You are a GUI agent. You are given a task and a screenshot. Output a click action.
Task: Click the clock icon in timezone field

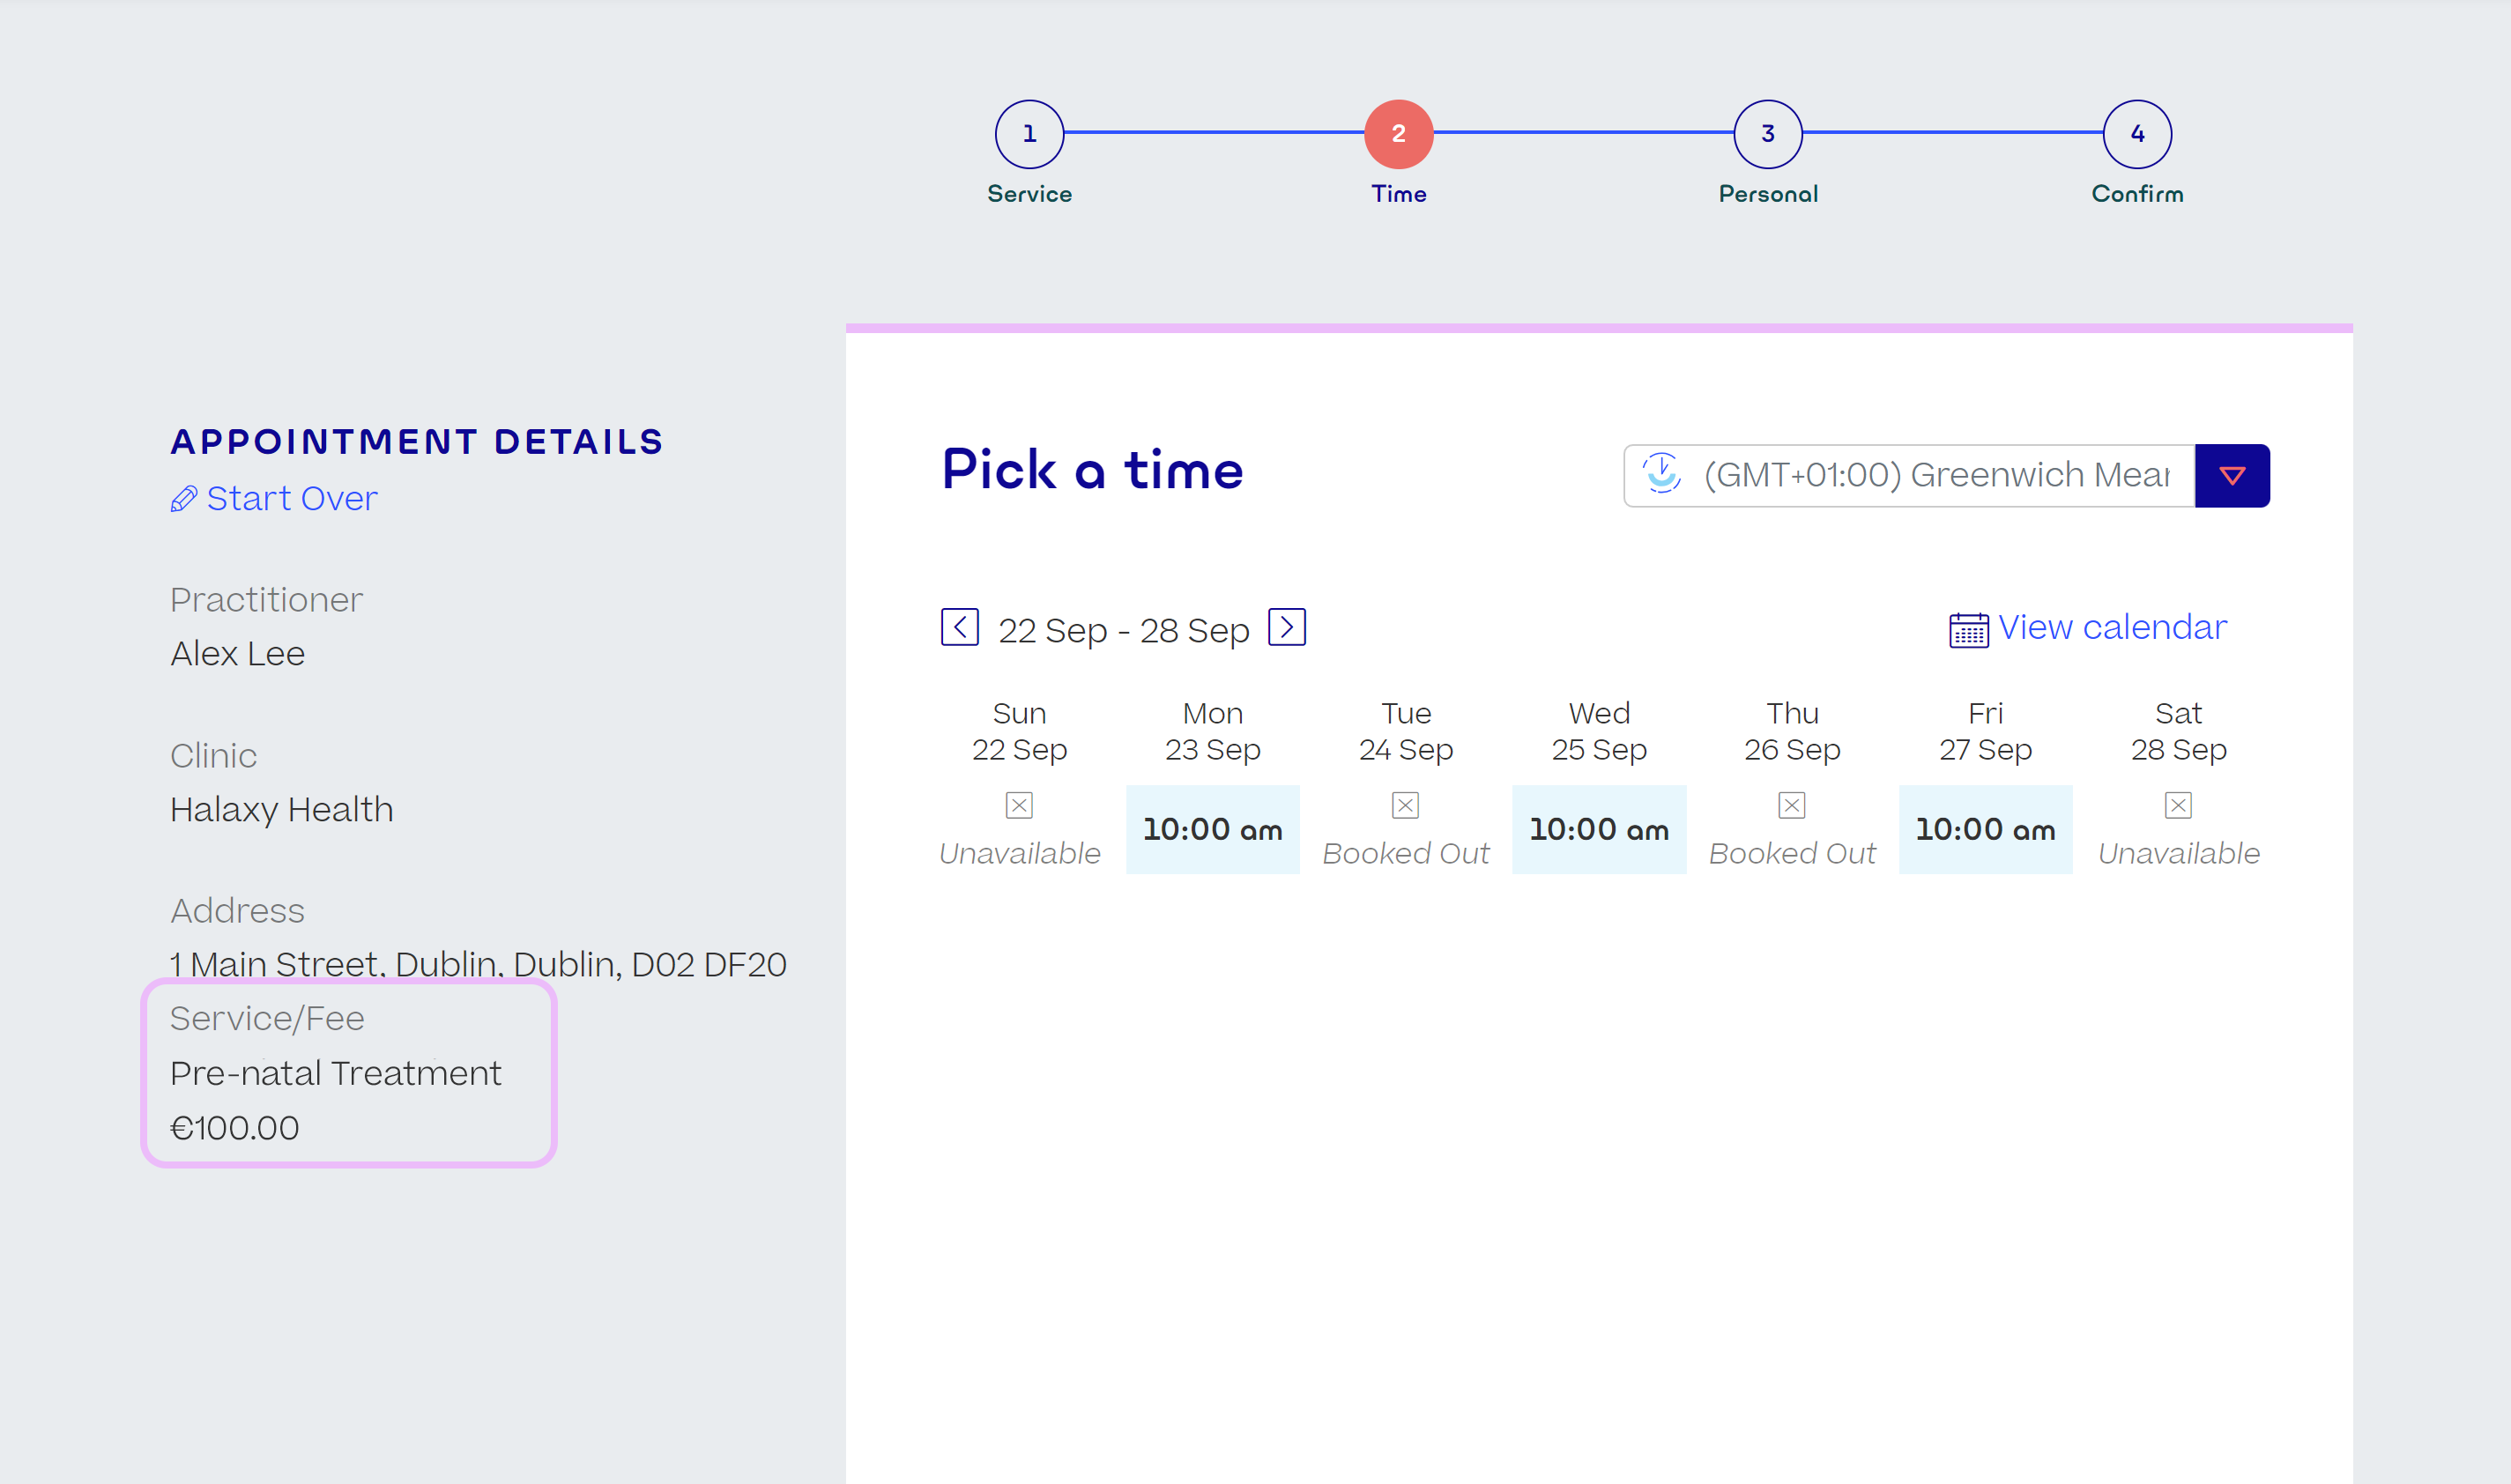pos(1661,474)
